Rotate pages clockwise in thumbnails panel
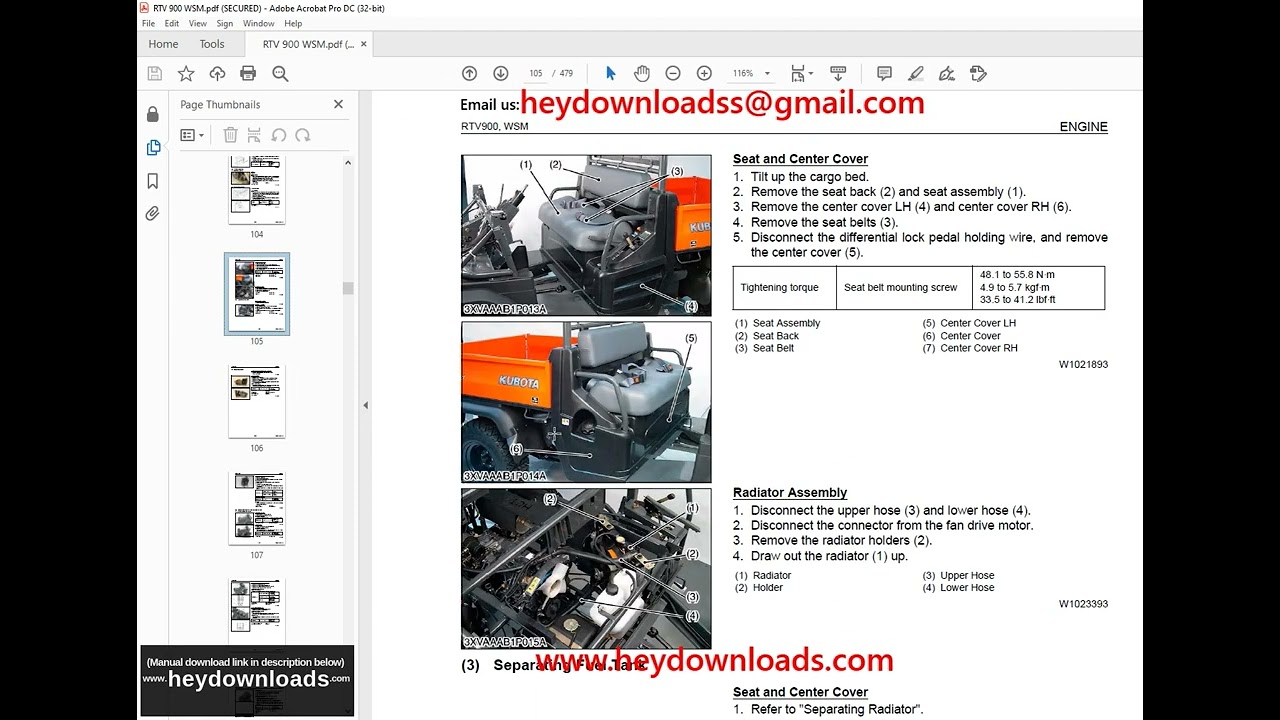The image size is (1280, 720). [303, 135]
